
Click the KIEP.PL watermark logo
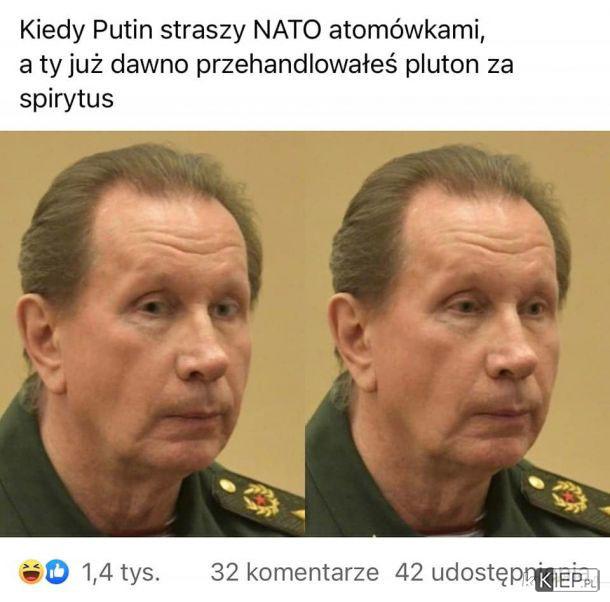(x=566, y=581)
